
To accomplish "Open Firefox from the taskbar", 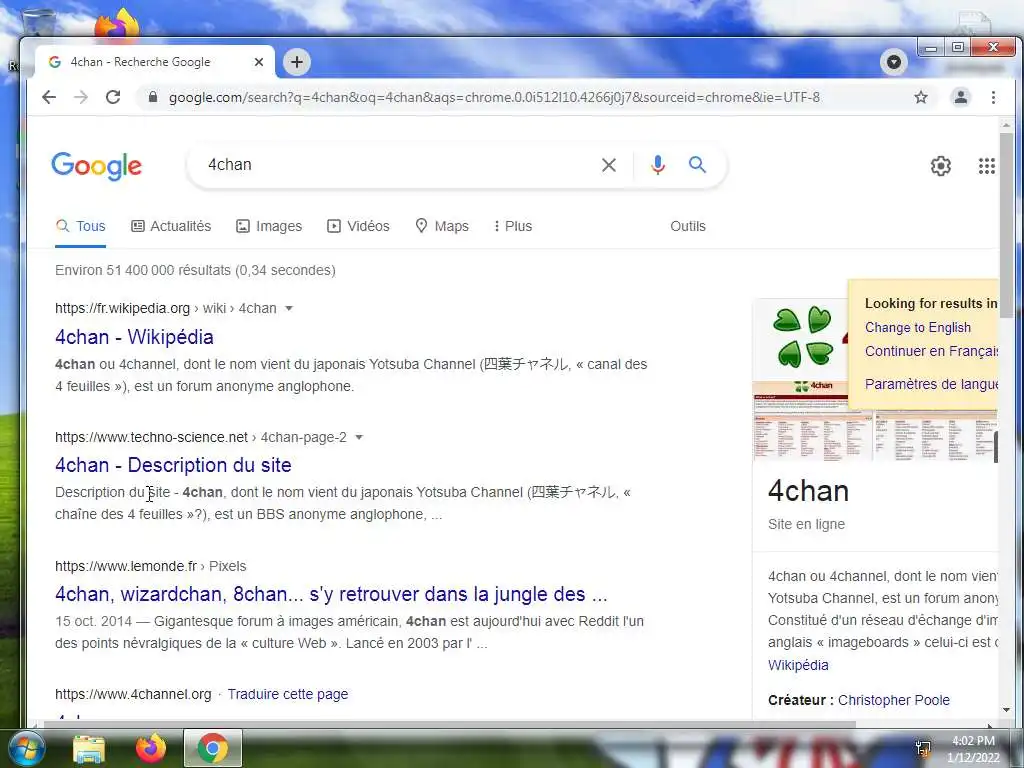I will click(150, 748).
